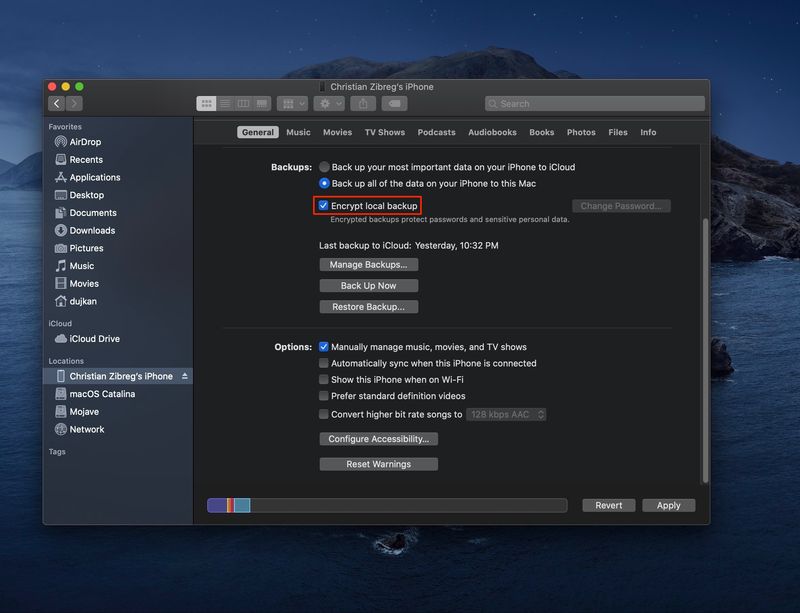
Task: Go back with the left chevron button
Action: (x=57, y=104)
